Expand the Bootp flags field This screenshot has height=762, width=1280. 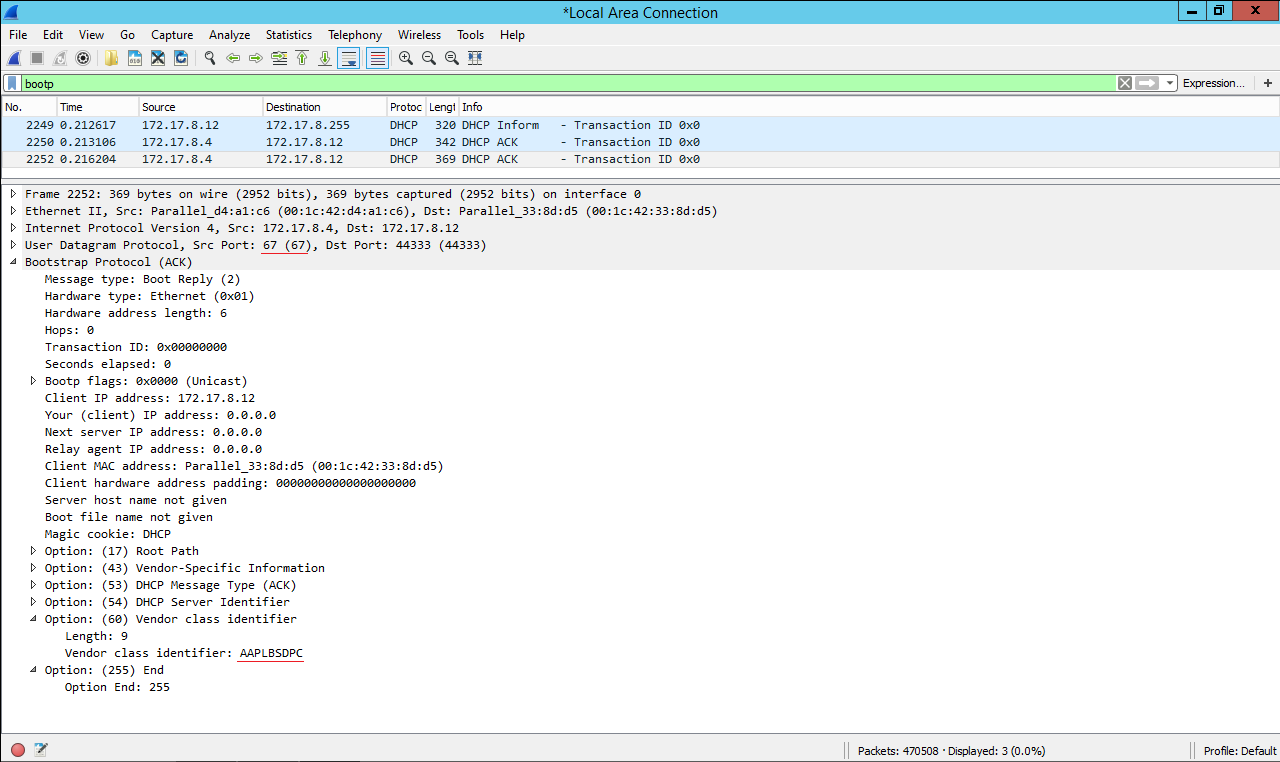click(33, 381)
